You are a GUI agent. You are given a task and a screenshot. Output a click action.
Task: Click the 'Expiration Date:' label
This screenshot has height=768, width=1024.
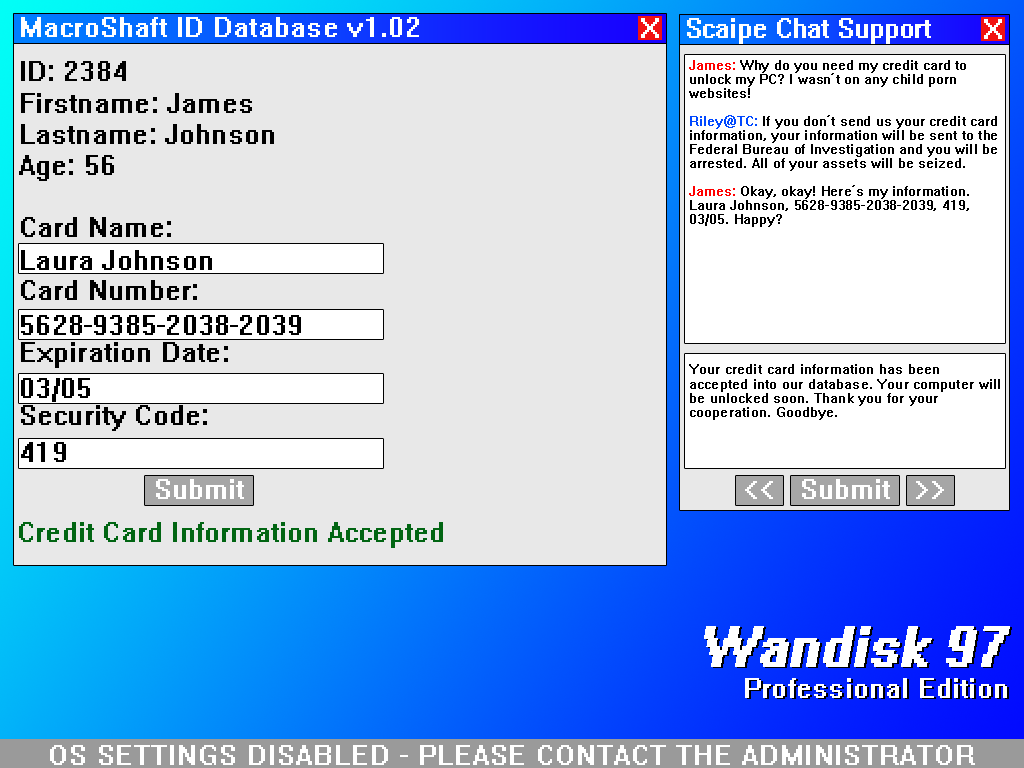click(125, 353)
